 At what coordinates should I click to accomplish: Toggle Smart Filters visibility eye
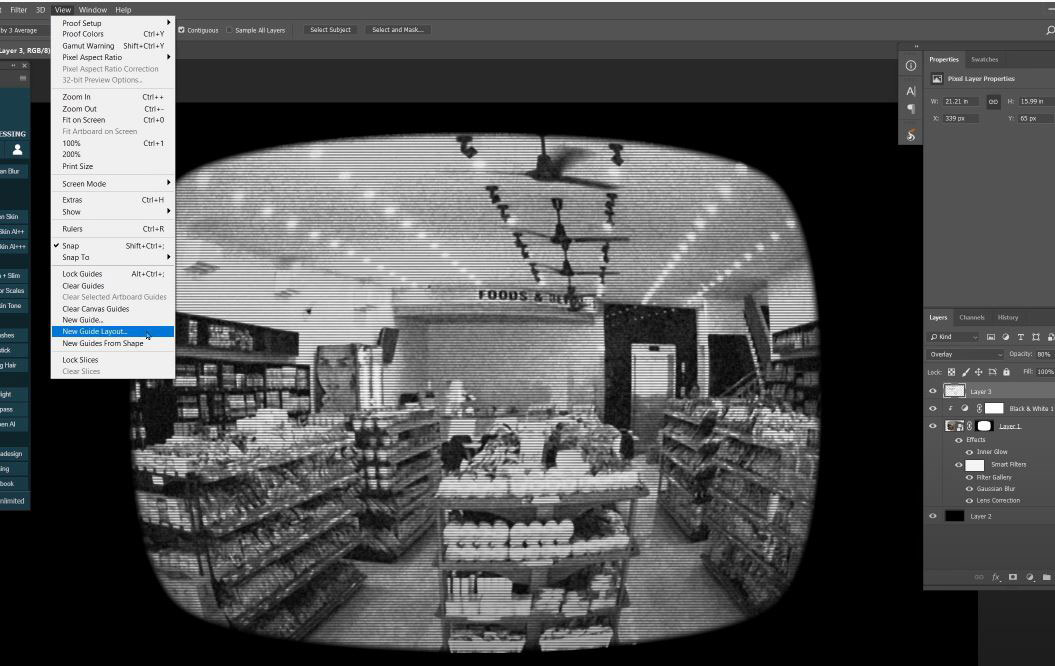click(x=959, y=465)
